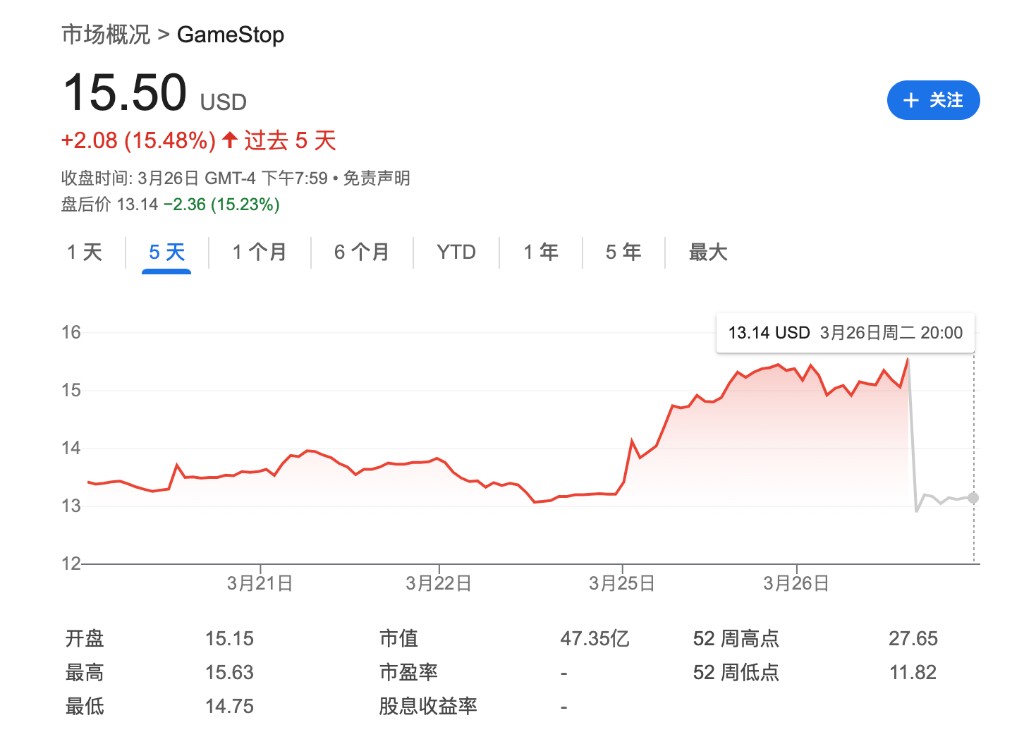
Task: Click the +2.08 (15.48%) change text
Action: click(138, 140)
